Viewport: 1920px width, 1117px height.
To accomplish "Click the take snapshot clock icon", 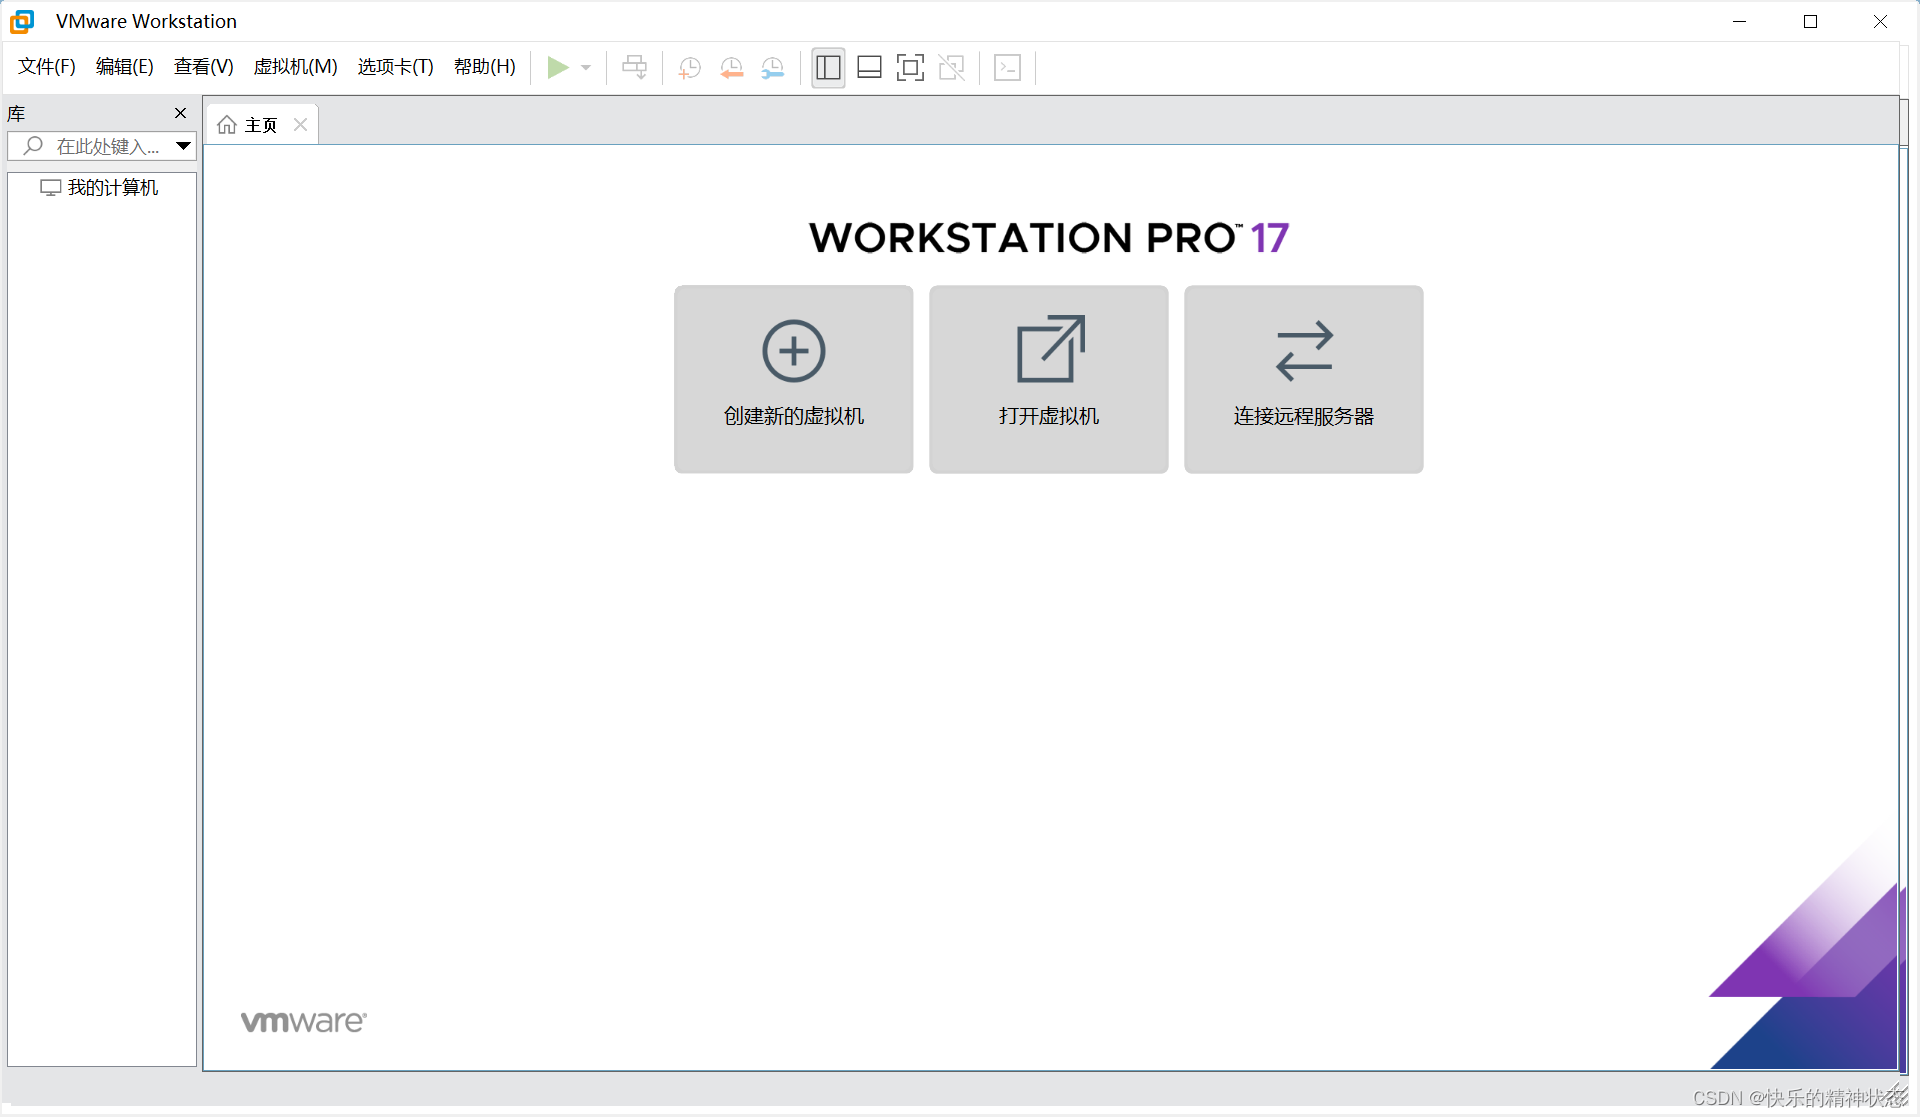I will pos(689,68).
